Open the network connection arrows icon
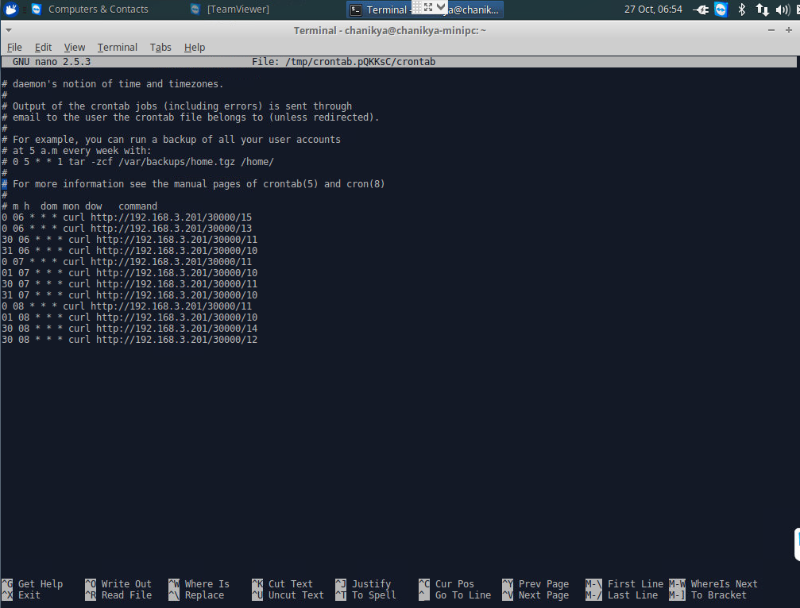800x608 pixels. (762, 9)
